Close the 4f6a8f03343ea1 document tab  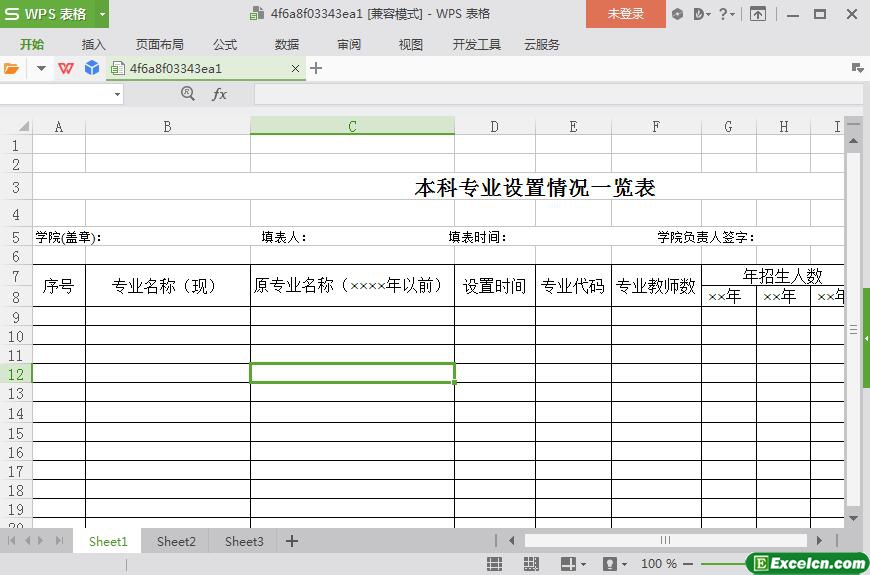tap(295, 69)
